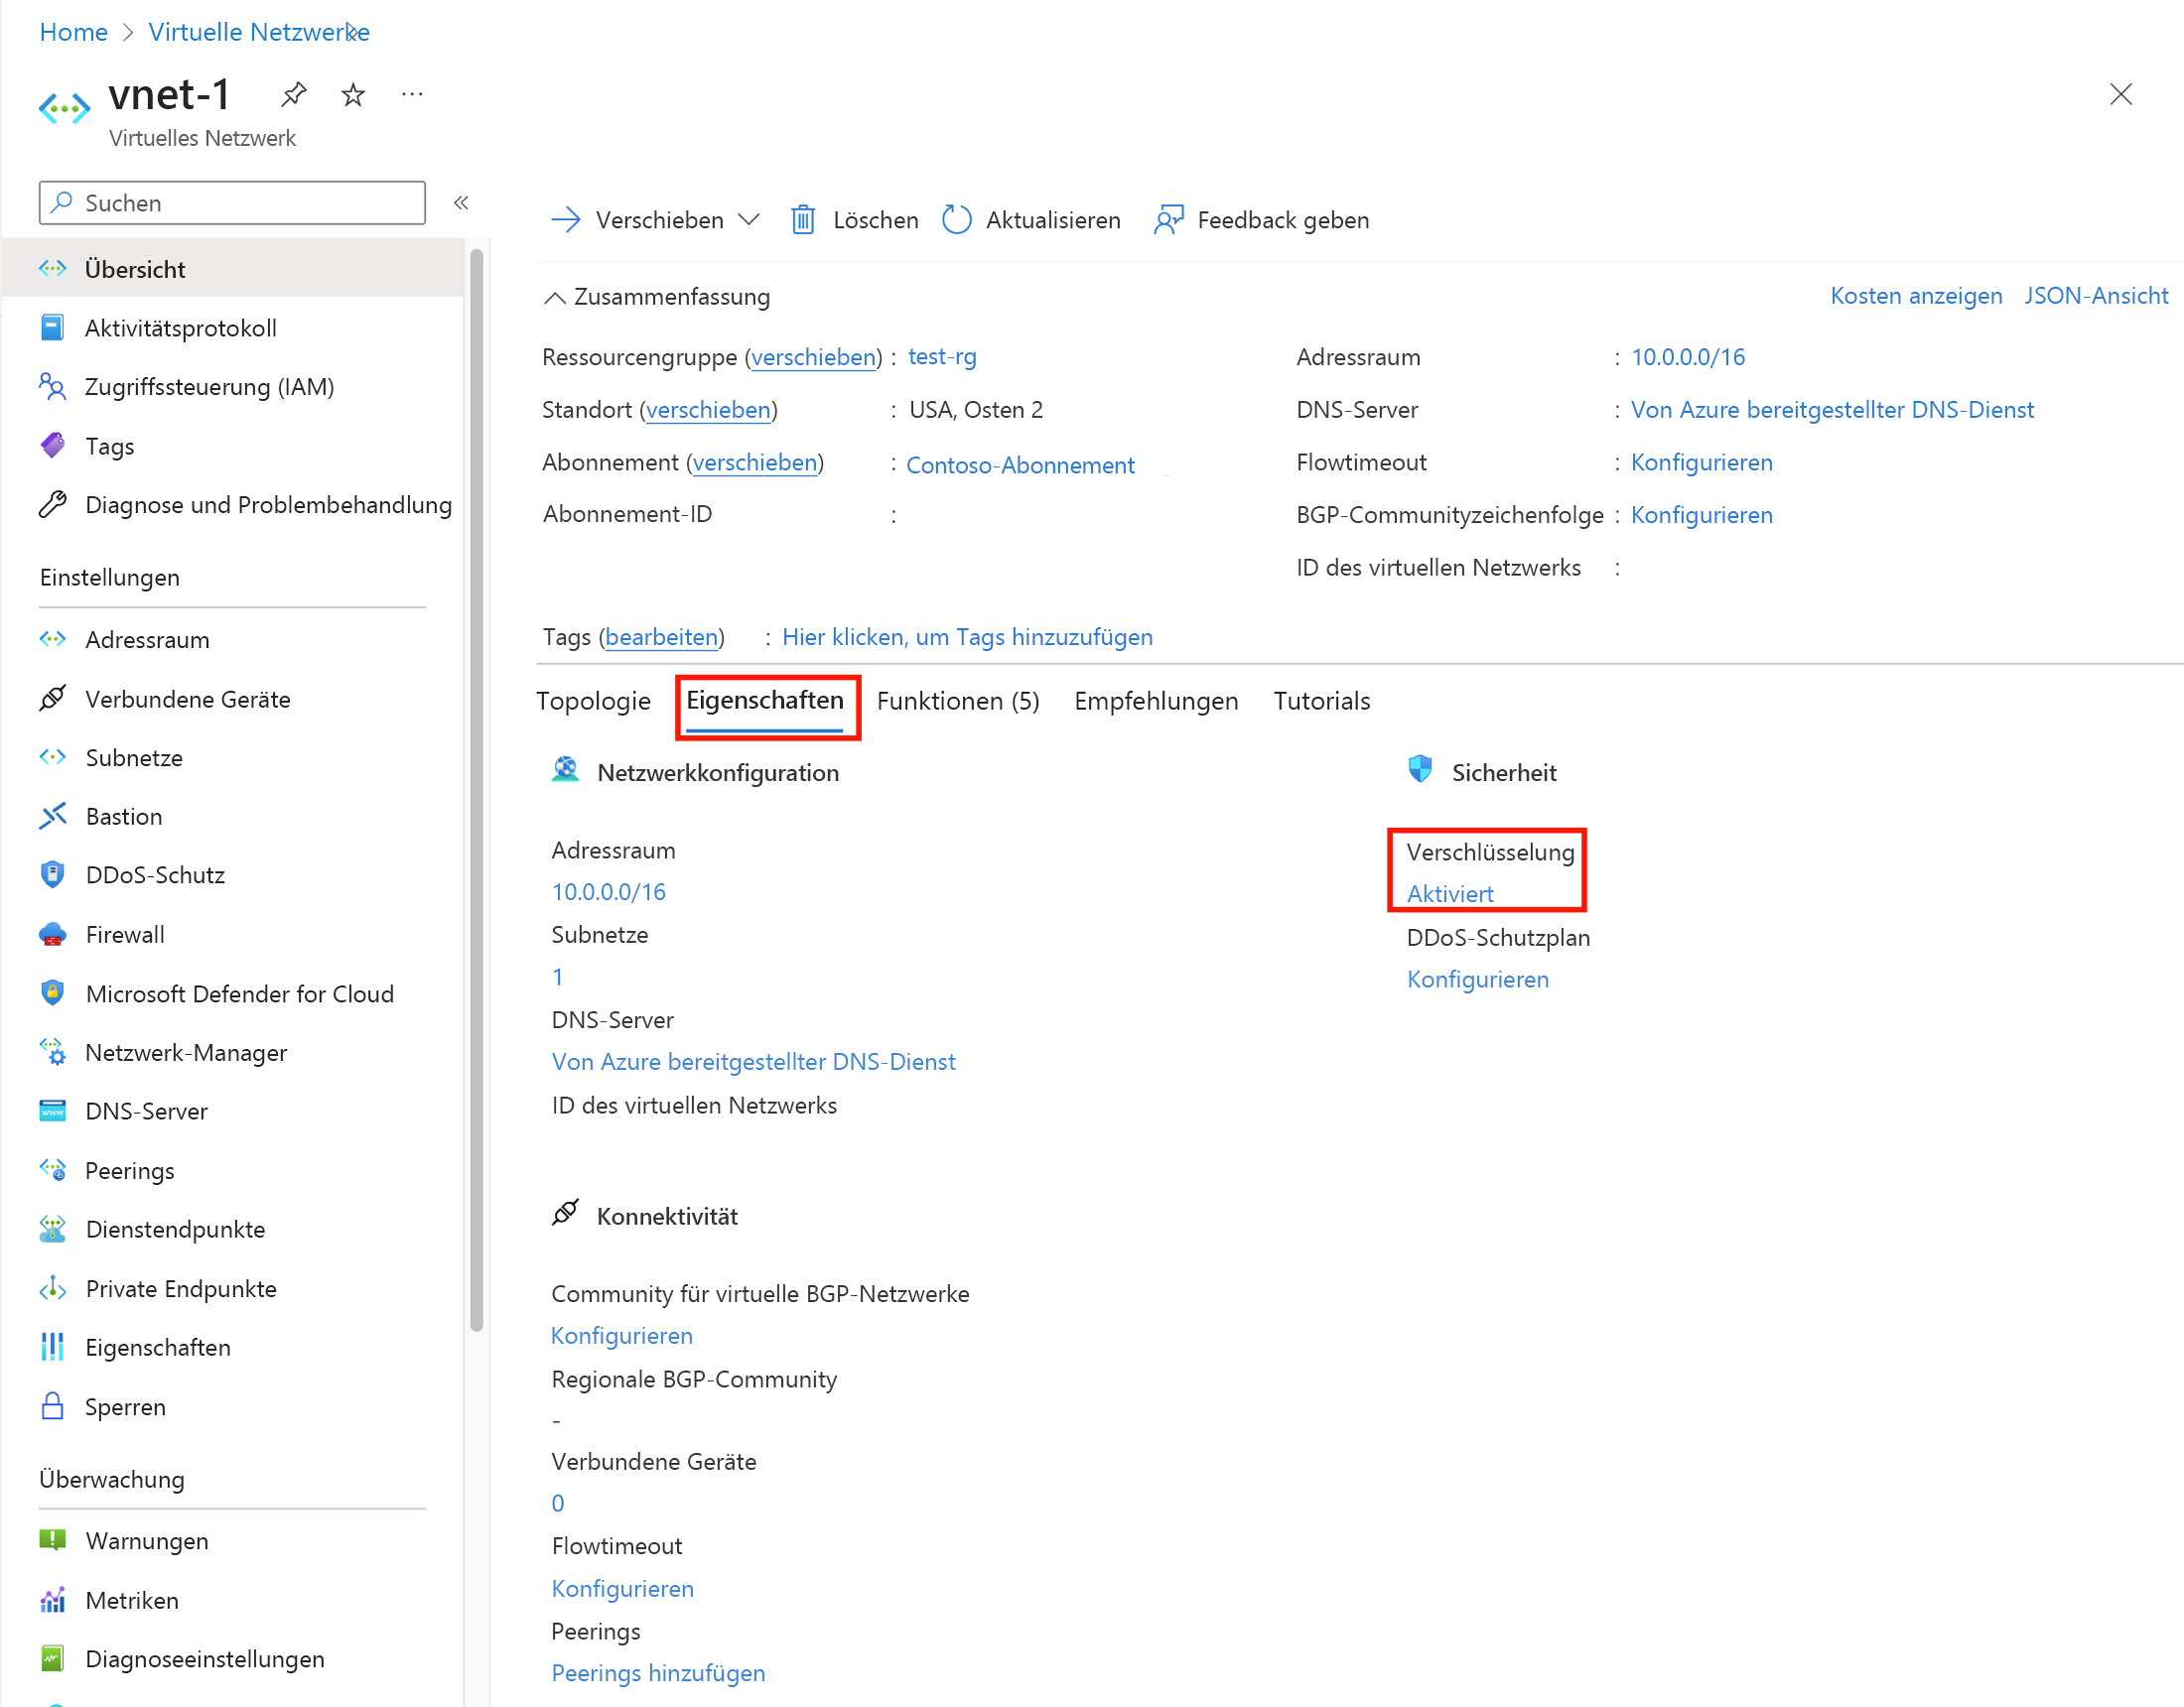Open Subnetze in the sidebar
The width and height of the screenshot is (2184, 1707).
click(x=134, y=757)
